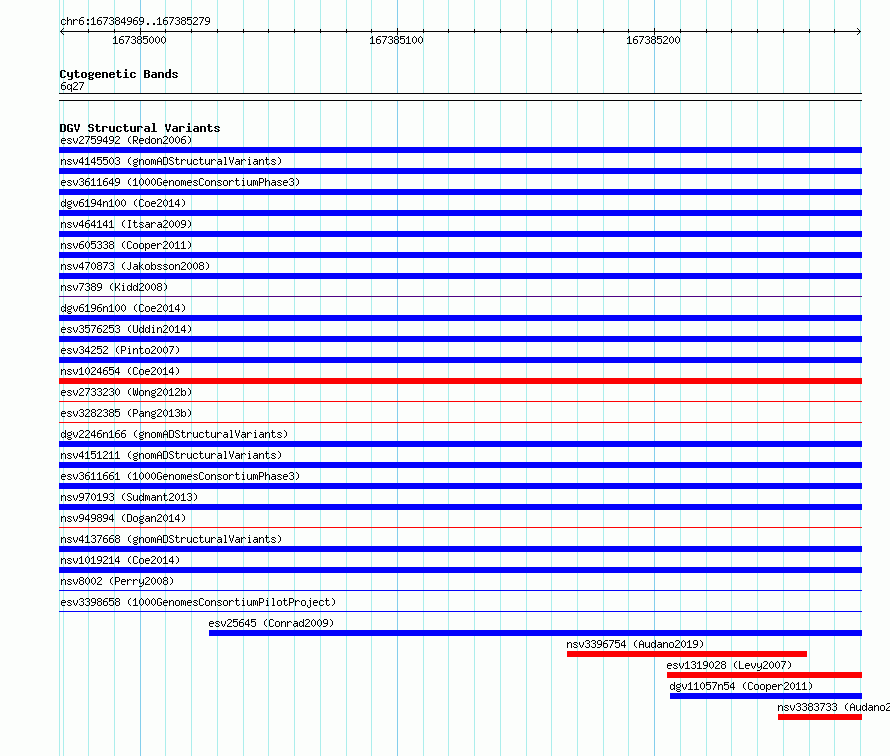Select the blue bar under esv34252 (Pinto2007)

tap(460, 360)
